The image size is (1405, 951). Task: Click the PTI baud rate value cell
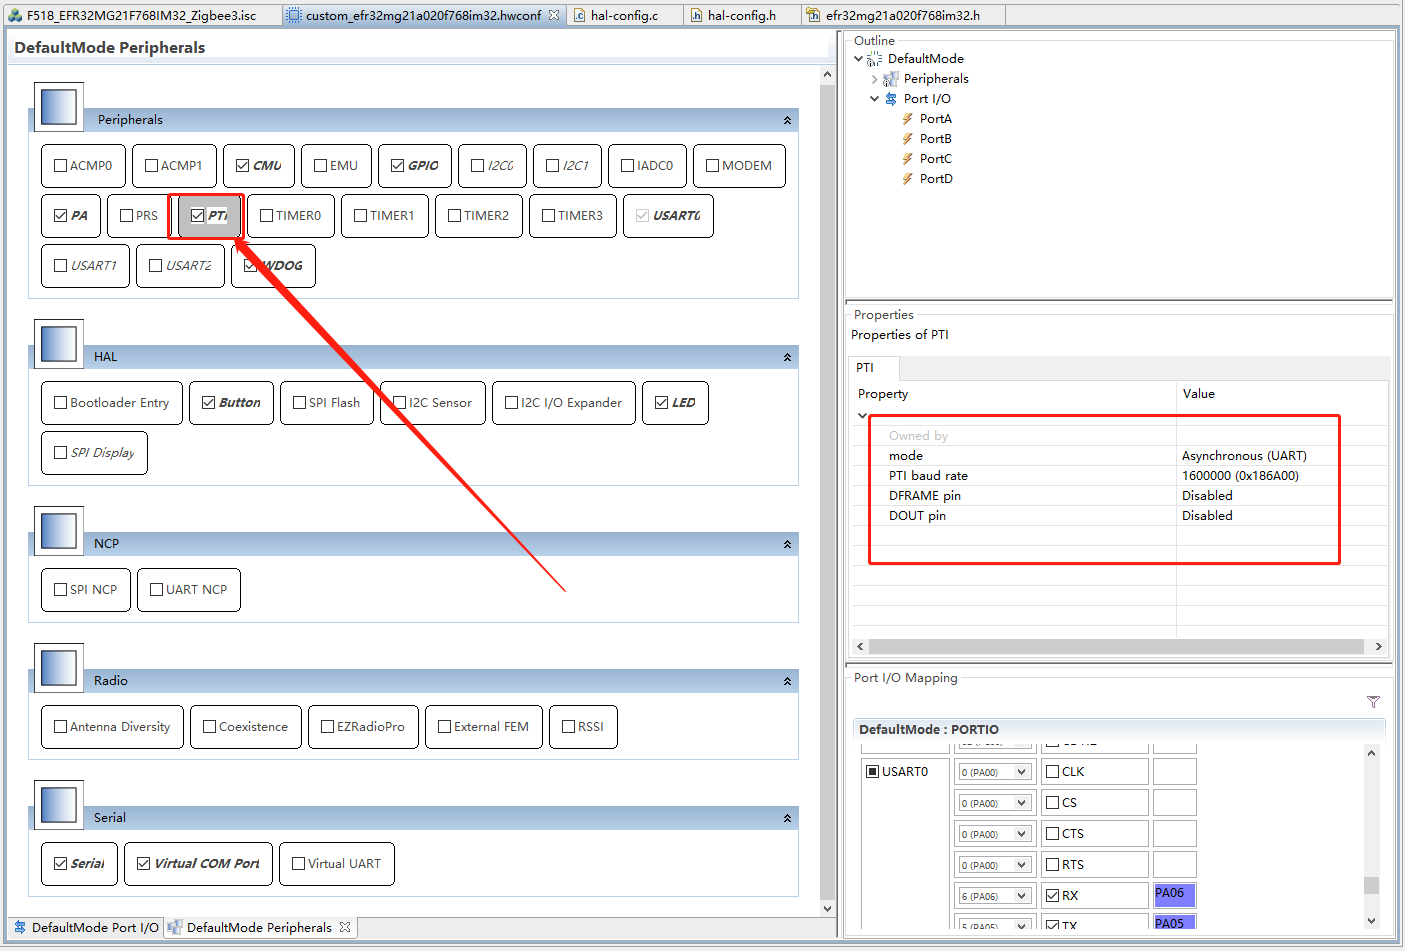coord(1280,476)
